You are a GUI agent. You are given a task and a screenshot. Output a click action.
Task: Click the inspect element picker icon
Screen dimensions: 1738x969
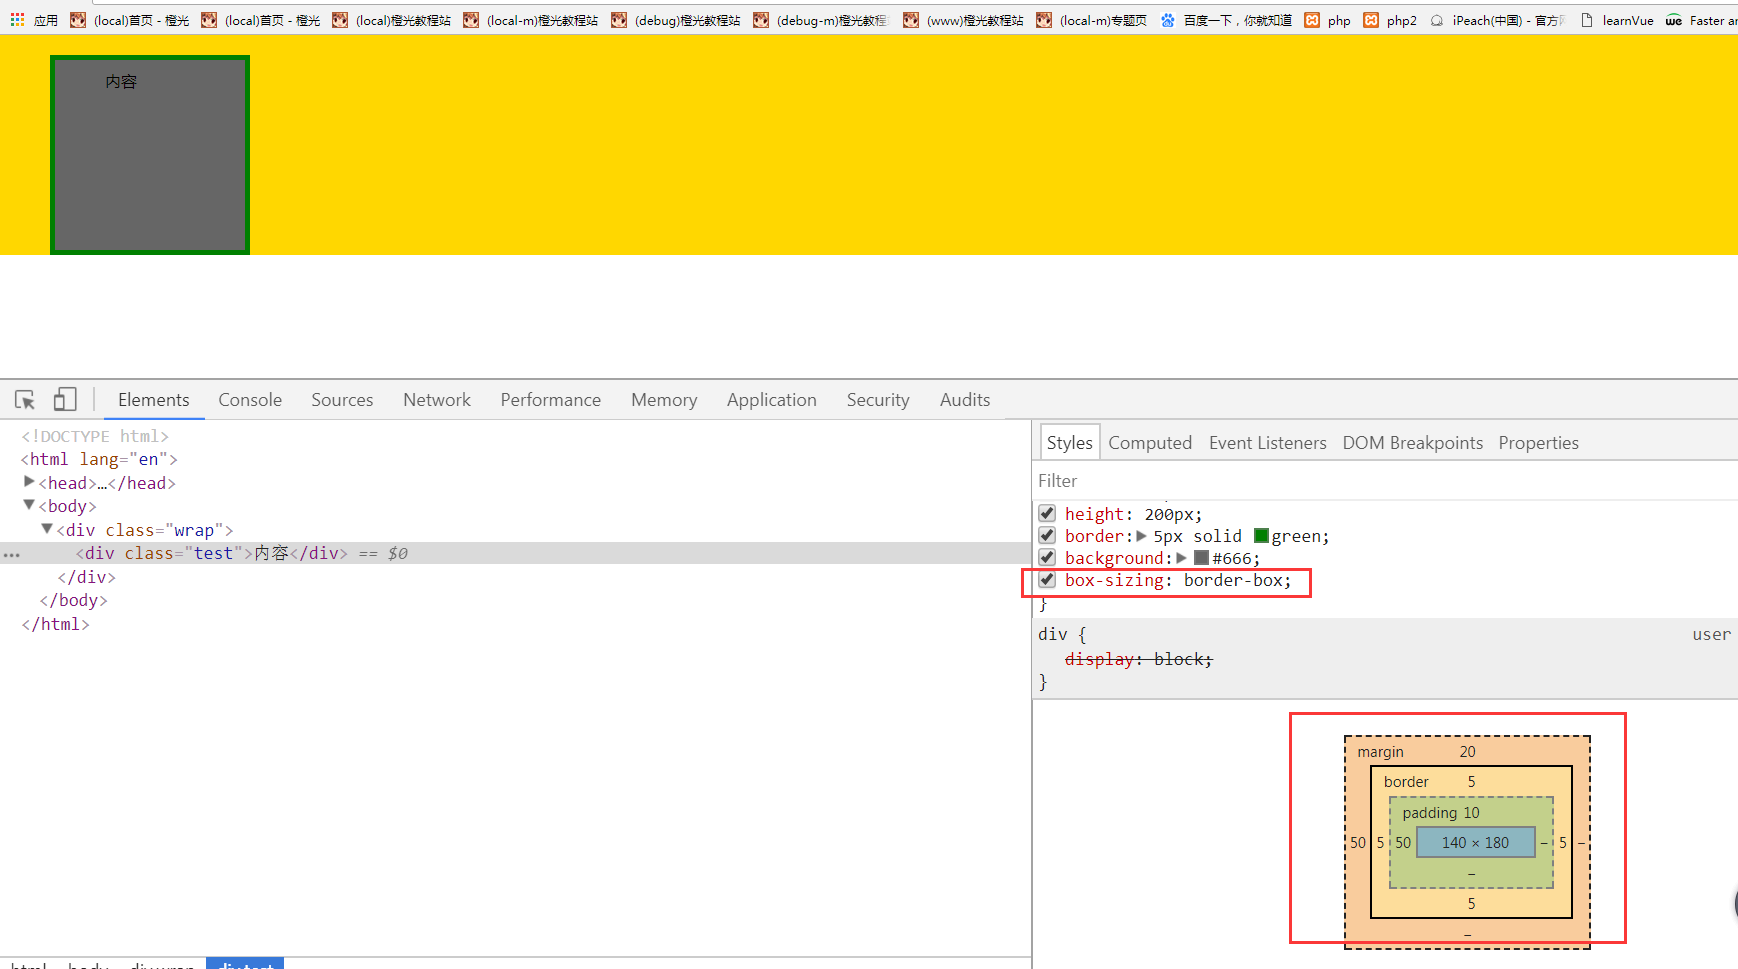[x=25, y=400]
